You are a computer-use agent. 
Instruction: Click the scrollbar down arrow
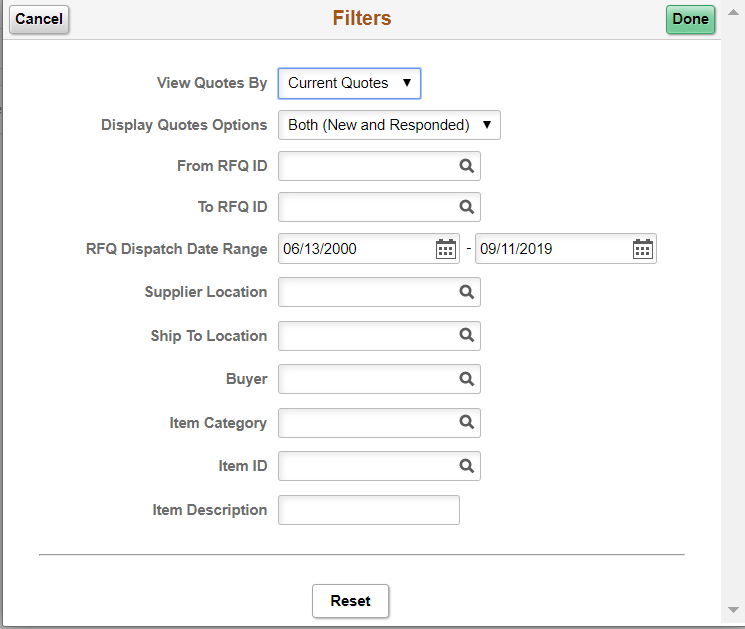pos(733,610)
